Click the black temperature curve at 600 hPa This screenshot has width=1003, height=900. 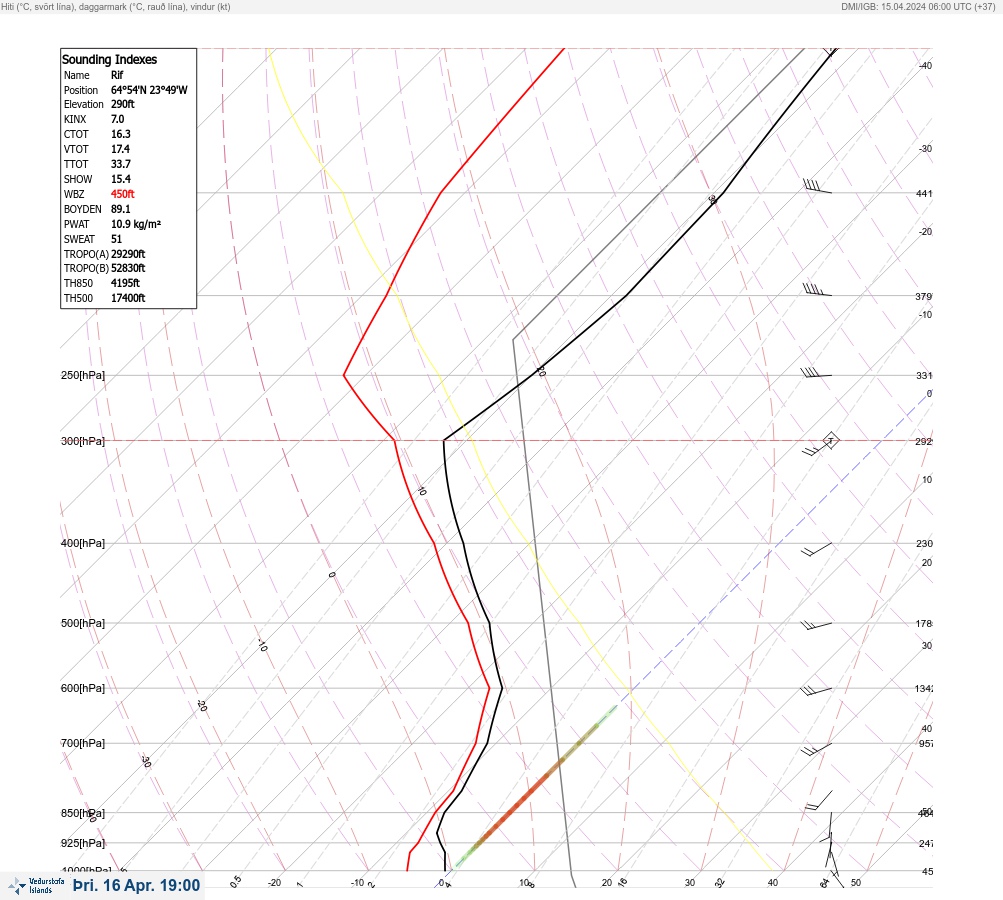click(x=502, y=688)
